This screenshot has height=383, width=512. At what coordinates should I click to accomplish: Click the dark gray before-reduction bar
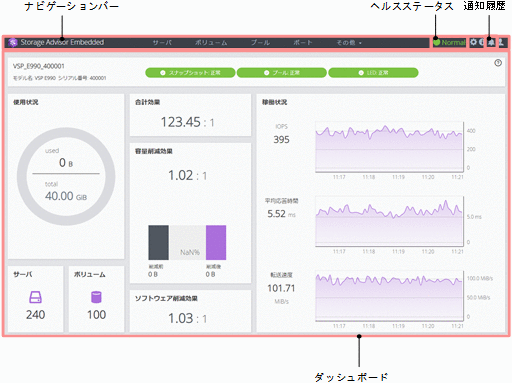pyautogui.click(x=158, y=242)
